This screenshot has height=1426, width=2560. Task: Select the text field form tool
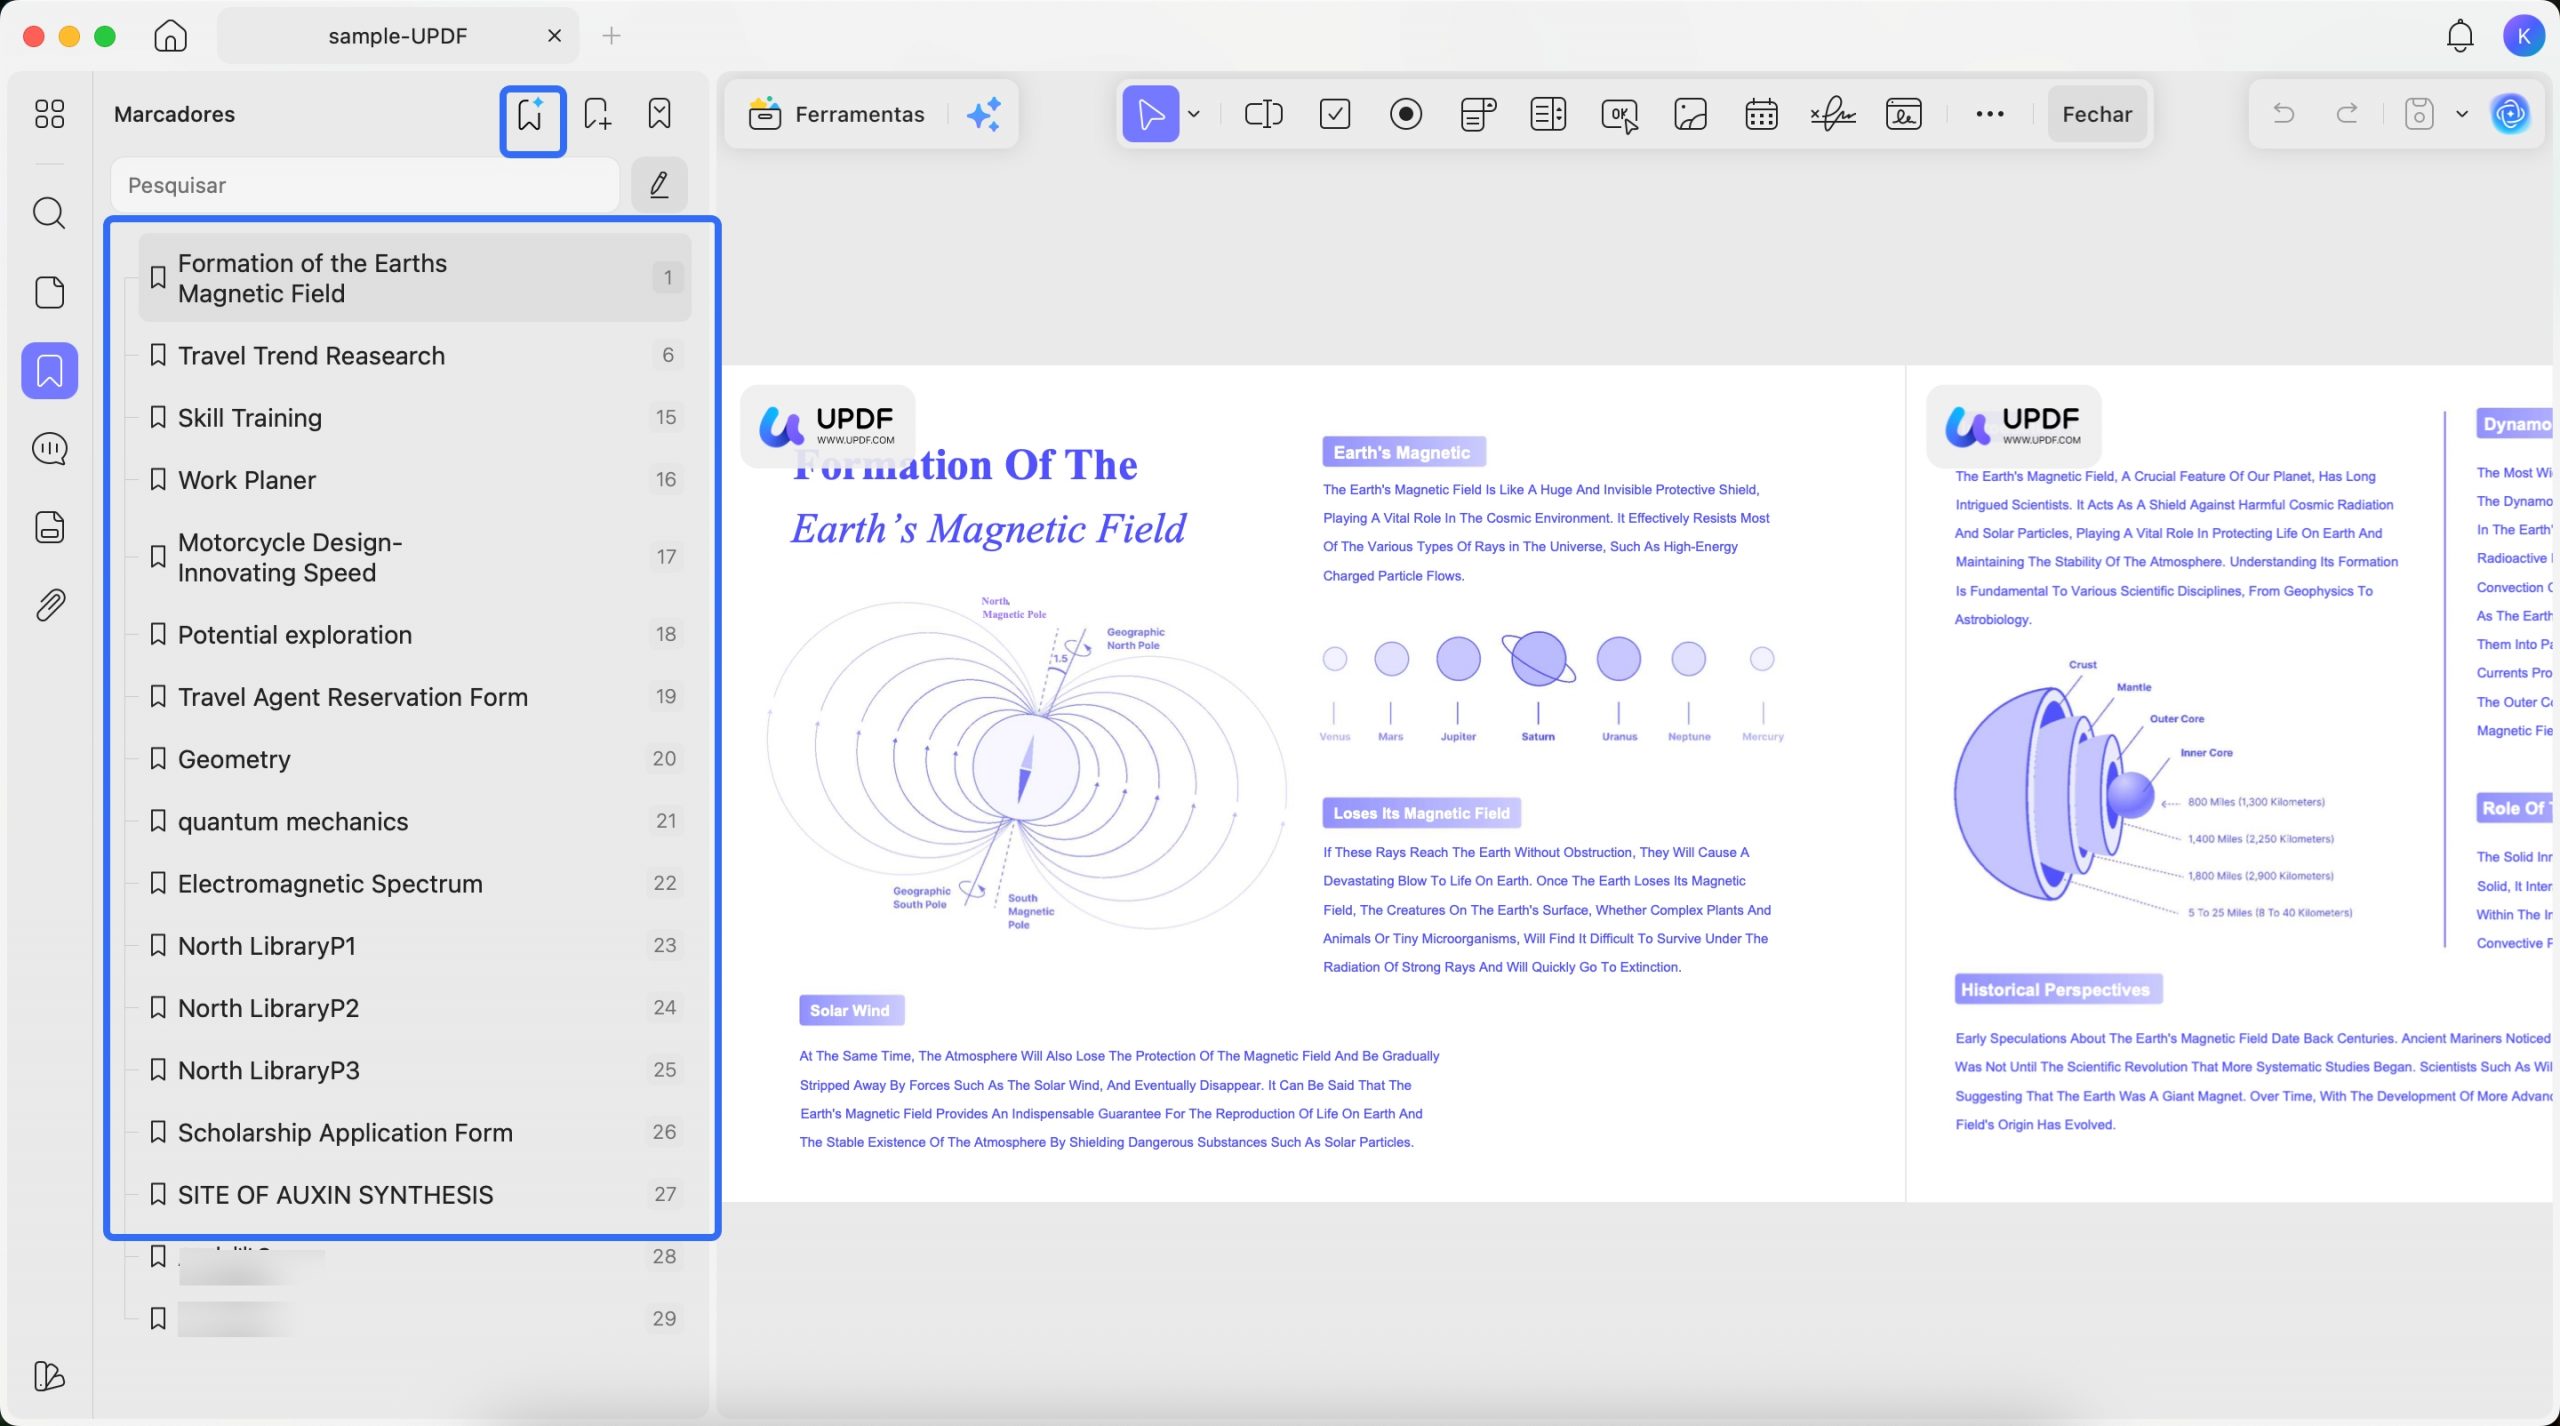[x=1263, y=114]
